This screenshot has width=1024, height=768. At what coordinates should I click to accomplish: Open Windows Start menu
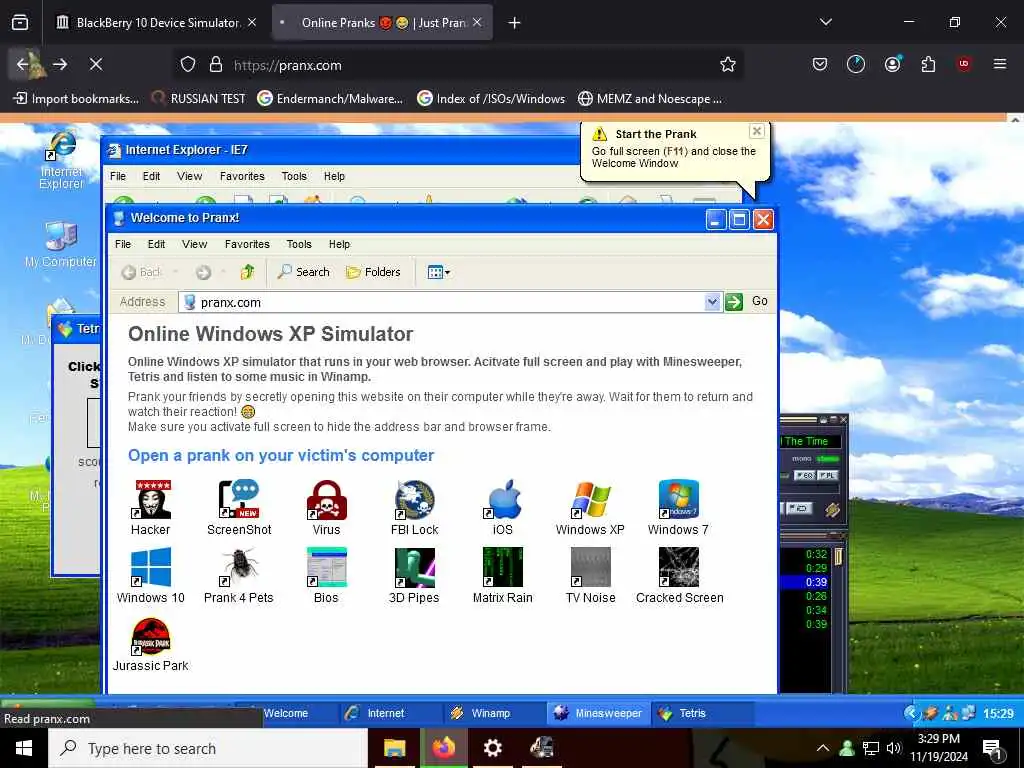(24, 748)
